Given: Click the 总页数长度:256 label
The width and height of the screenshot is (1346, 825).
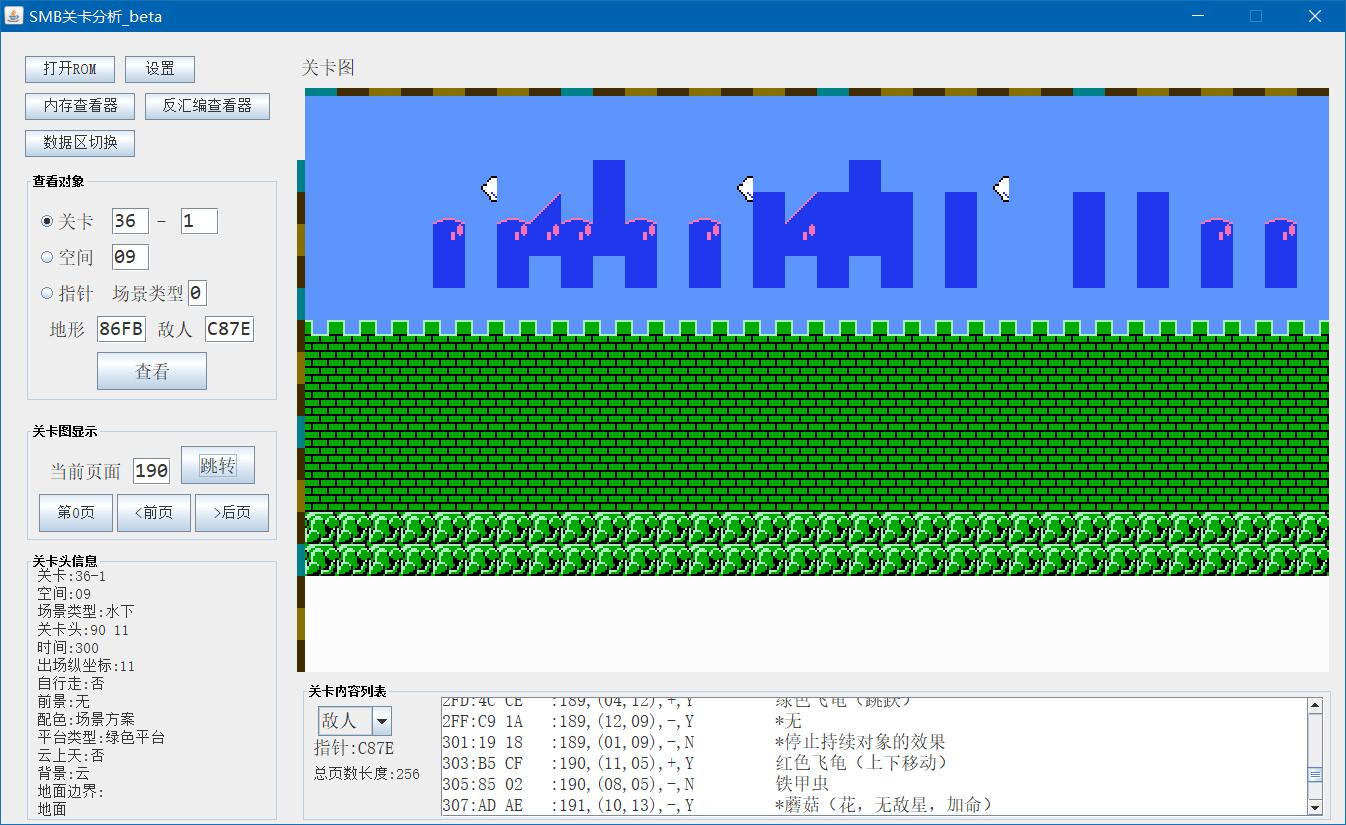Looking at the screenshot, I should click(367, 773).
